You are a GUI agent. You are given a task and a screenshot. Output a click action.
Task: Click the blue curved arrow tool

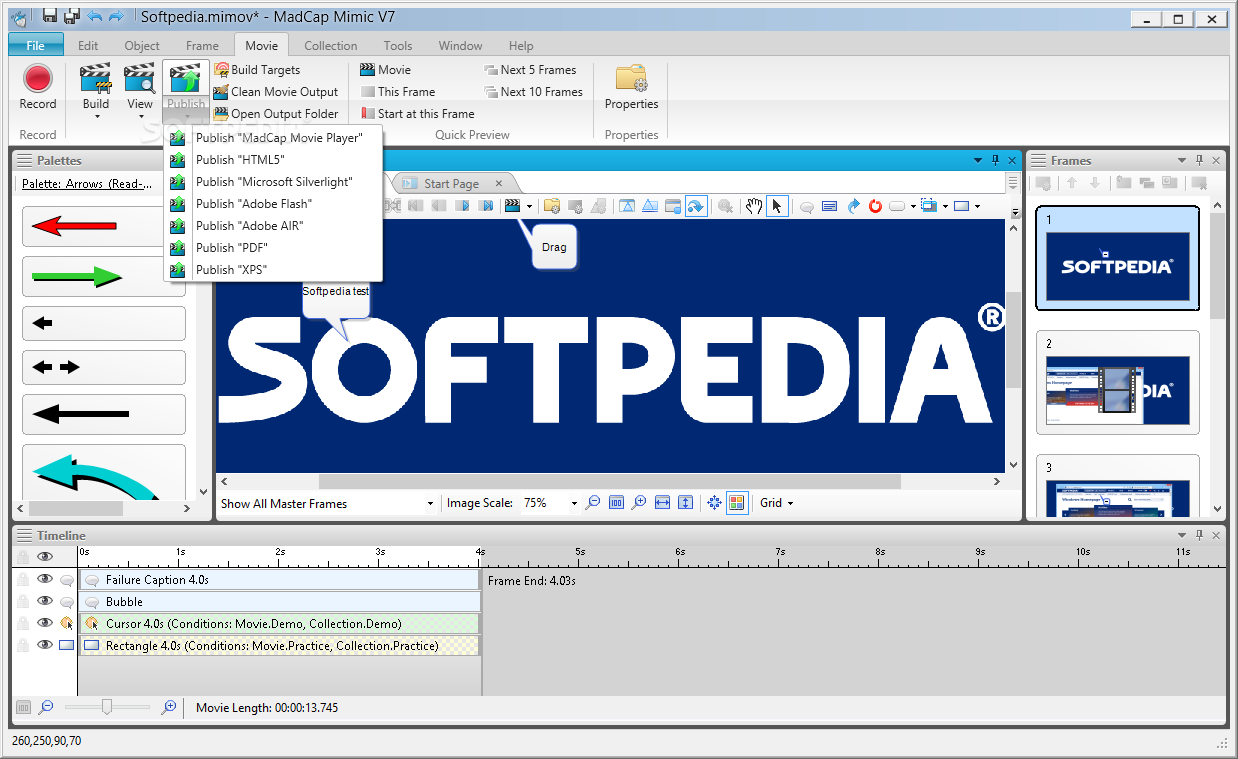[x=853, y=206]
